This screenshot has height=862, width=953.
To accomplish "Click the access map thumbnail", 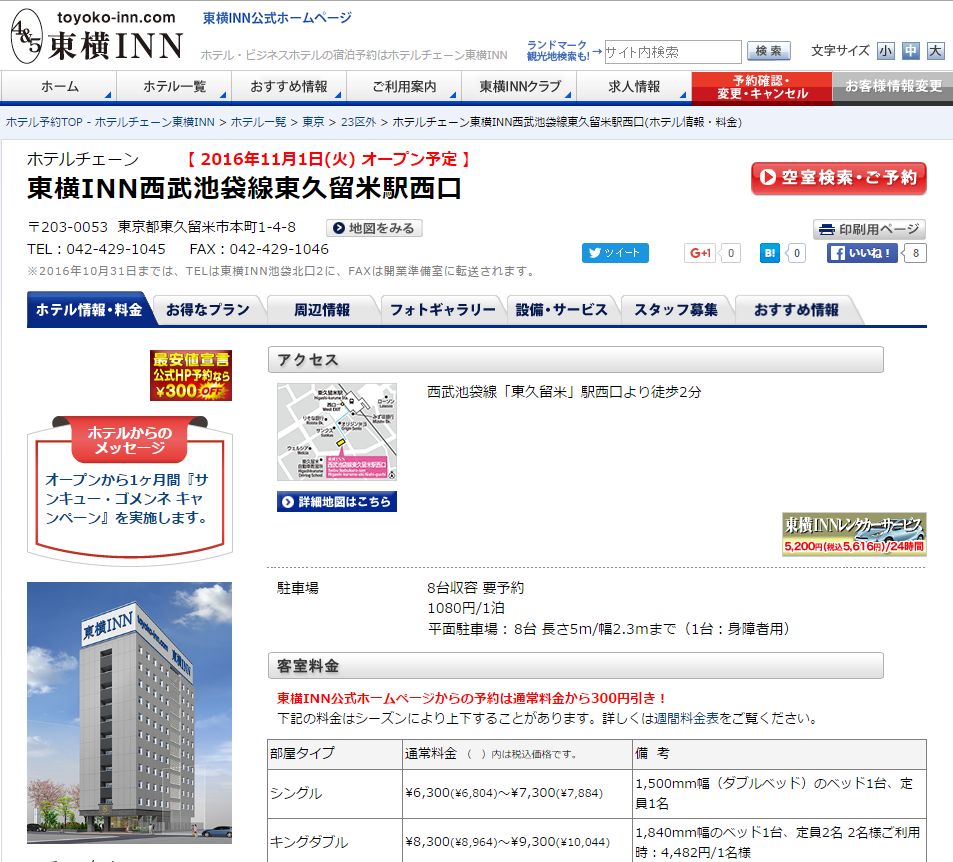I will [337, 432].
